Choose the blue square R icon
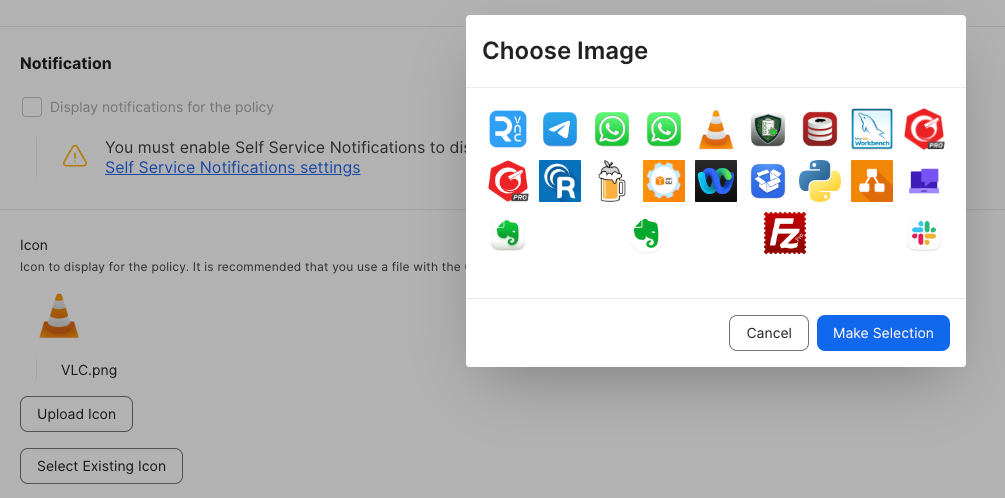 (560, 181)
